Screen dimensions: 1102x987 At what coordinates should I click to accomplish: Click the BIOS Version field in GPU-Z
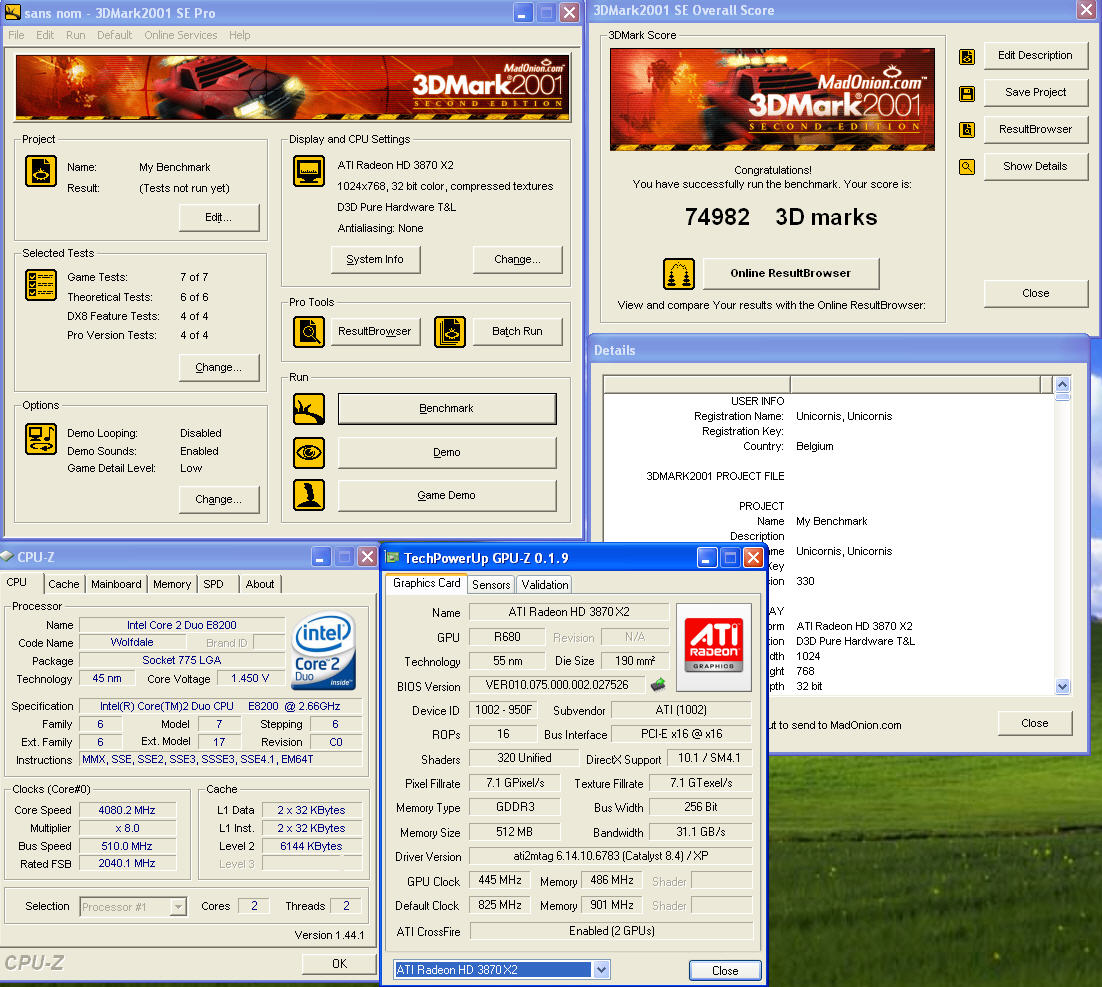click(x=557, y=685)
